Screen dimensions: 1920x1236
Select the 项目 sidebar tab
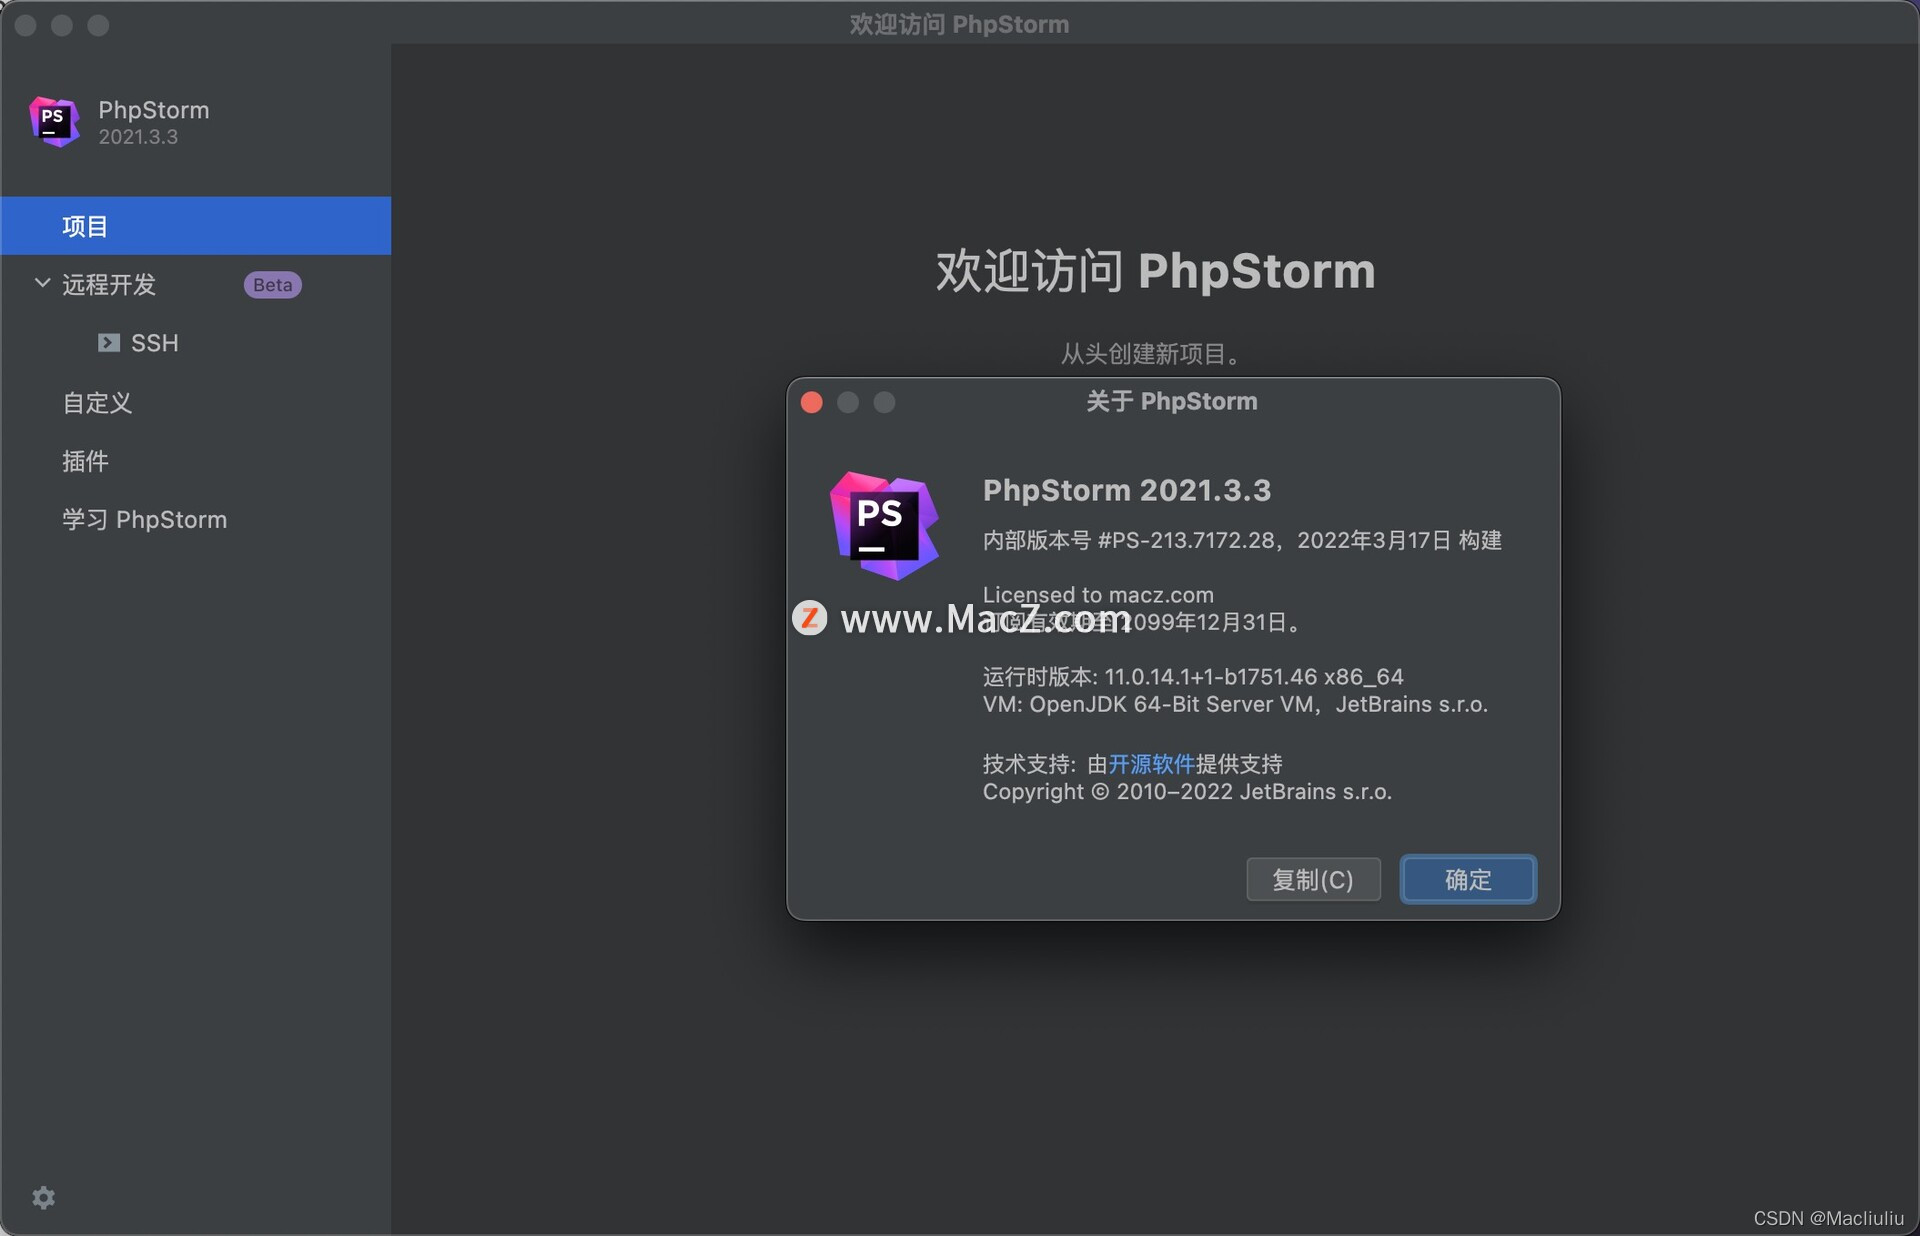(x=85, y=226)
